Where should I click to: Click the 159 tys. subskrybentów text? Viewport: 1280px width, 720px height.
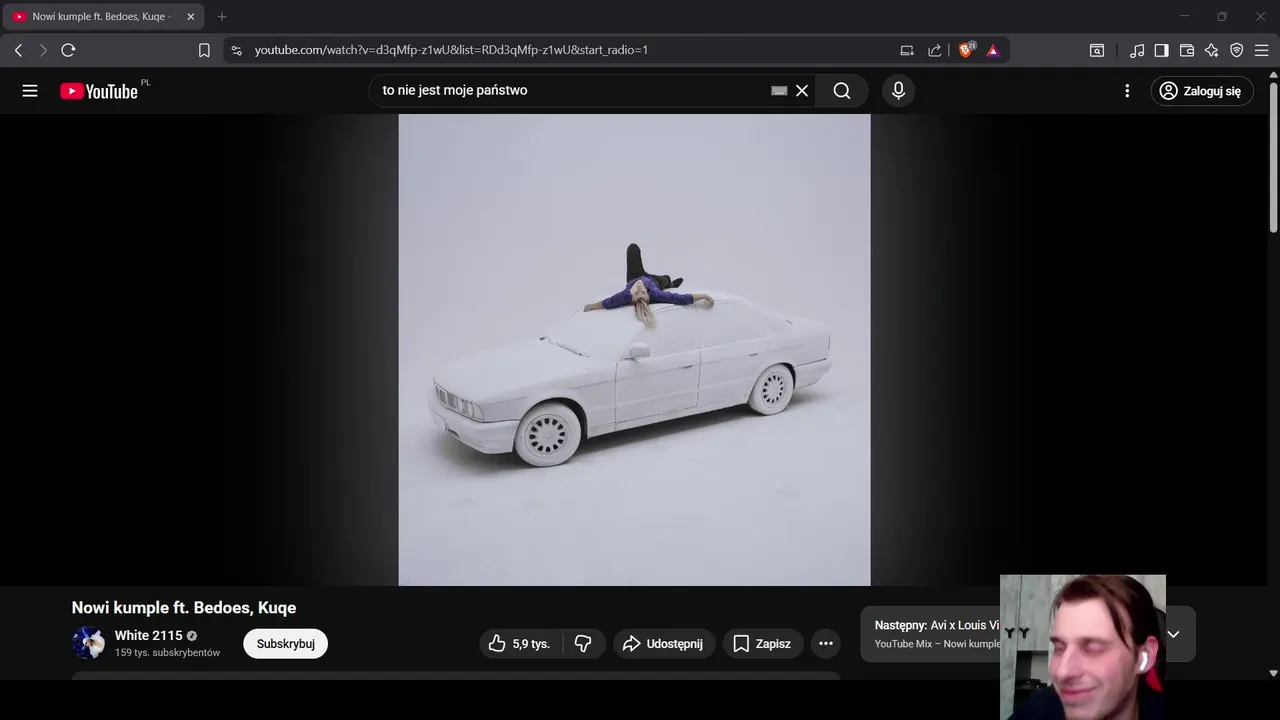coord(167,653)
